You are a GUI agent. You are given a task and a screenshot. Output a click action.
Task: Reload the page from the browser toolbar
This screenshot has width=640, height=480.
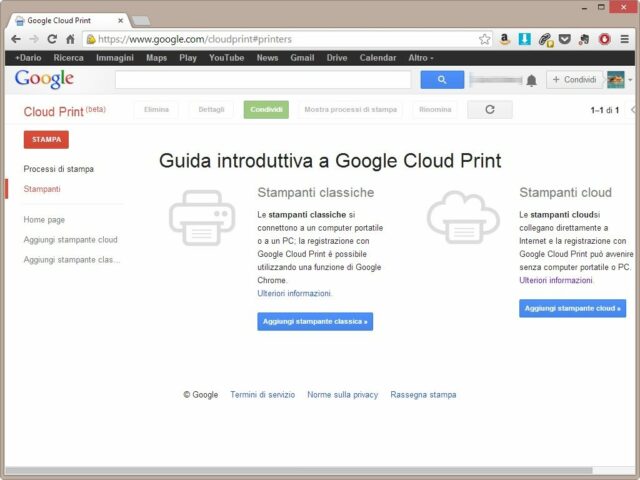52,39
